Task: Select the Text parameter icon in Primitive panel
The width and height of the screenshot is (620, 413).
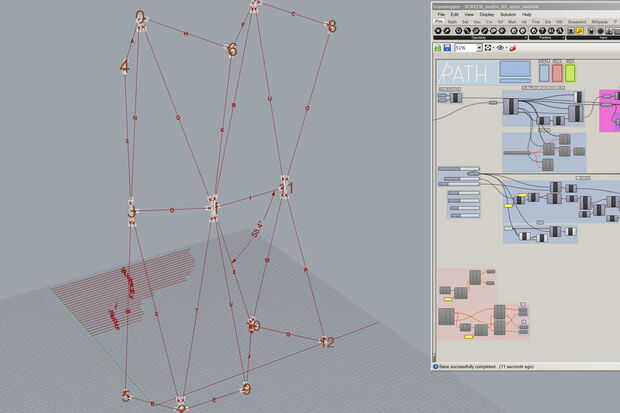Action: pyautogui.click(x=560, y=31)
